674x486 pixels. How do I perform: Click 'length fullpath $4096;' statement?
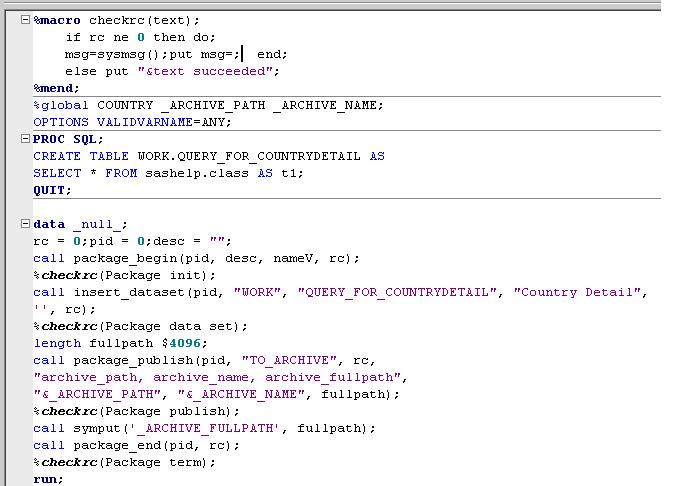(121, 343)
